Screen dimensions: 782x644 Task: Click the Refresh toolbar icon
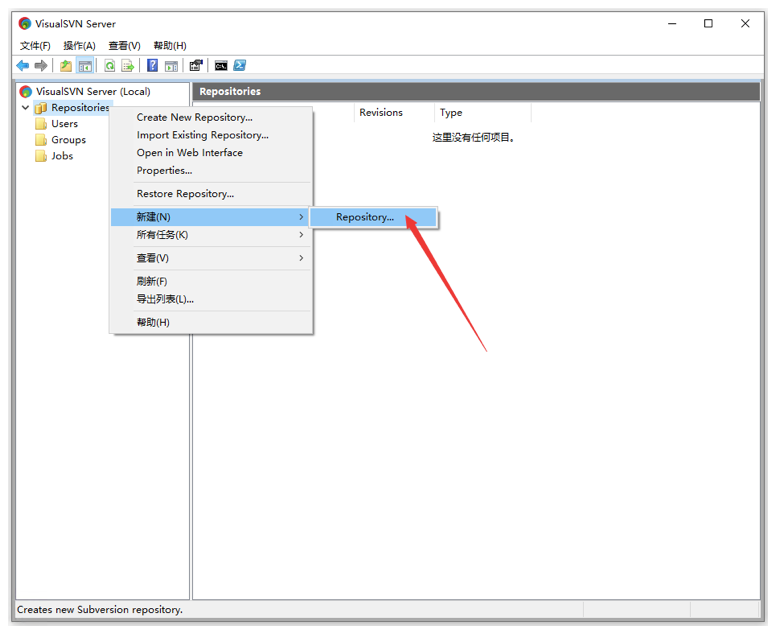tap(110, 66)
